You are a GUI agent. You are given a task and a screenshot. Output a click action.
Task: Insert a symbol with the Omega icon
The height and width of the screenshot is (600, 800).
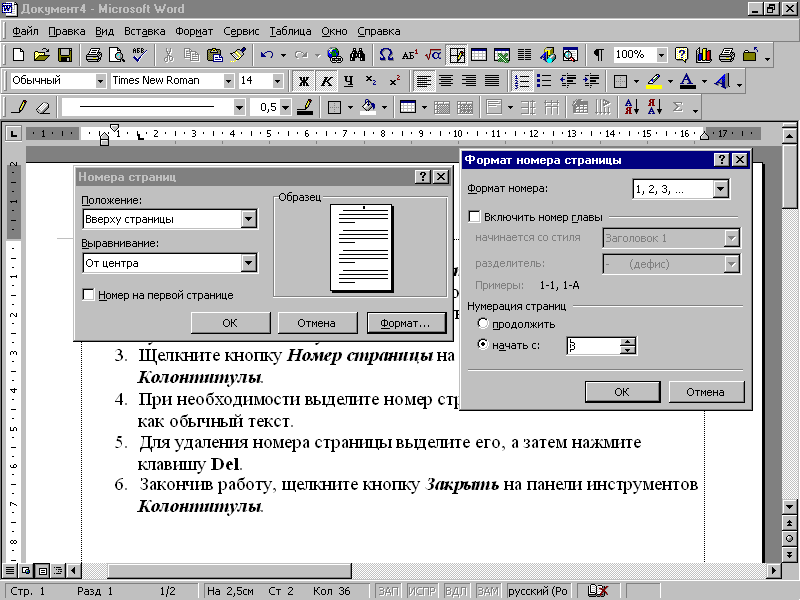point(386,55)
